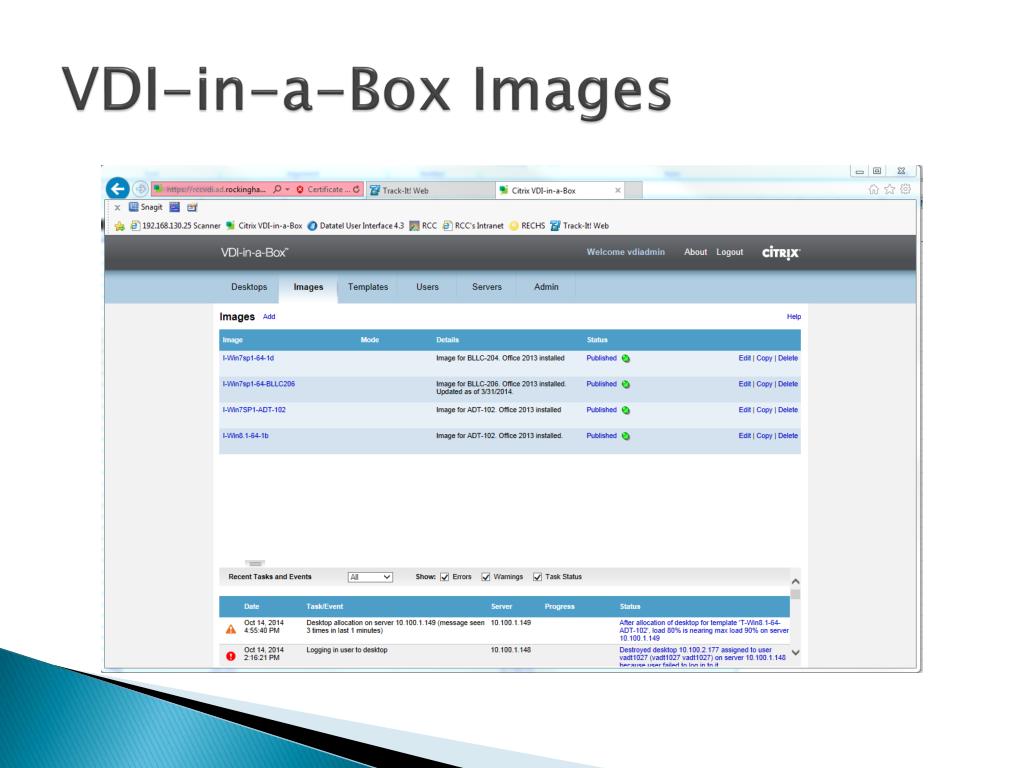Open the Templates tab

point(368,287)
